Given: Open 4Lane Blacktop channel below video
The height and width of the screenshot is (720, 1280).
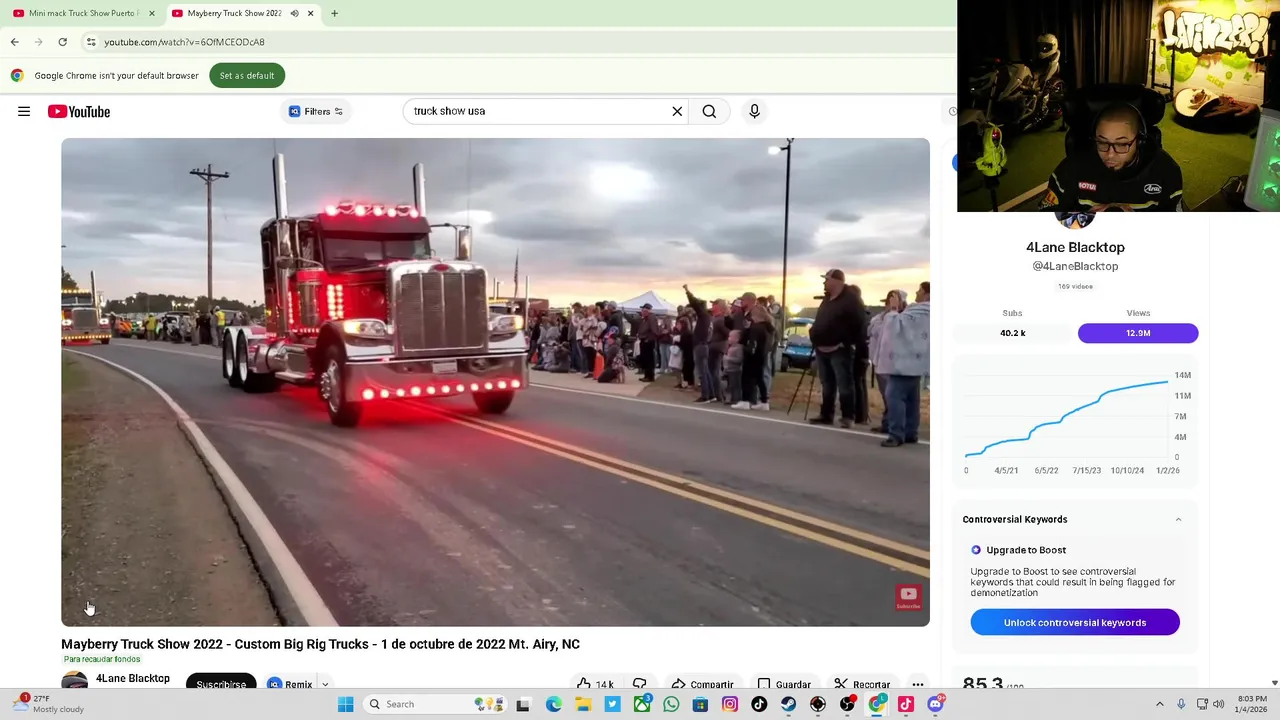Looking at the screenshot, I should [x=132, y=678].
